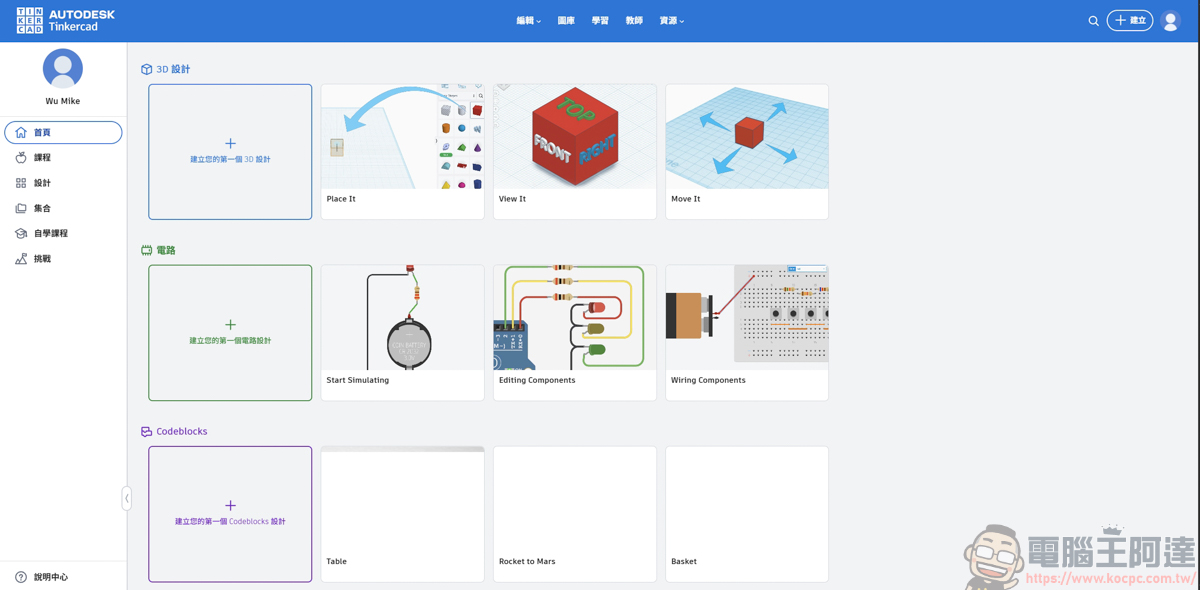
Task: Open the Basket codeblocks card
Action: coord(747,514)
